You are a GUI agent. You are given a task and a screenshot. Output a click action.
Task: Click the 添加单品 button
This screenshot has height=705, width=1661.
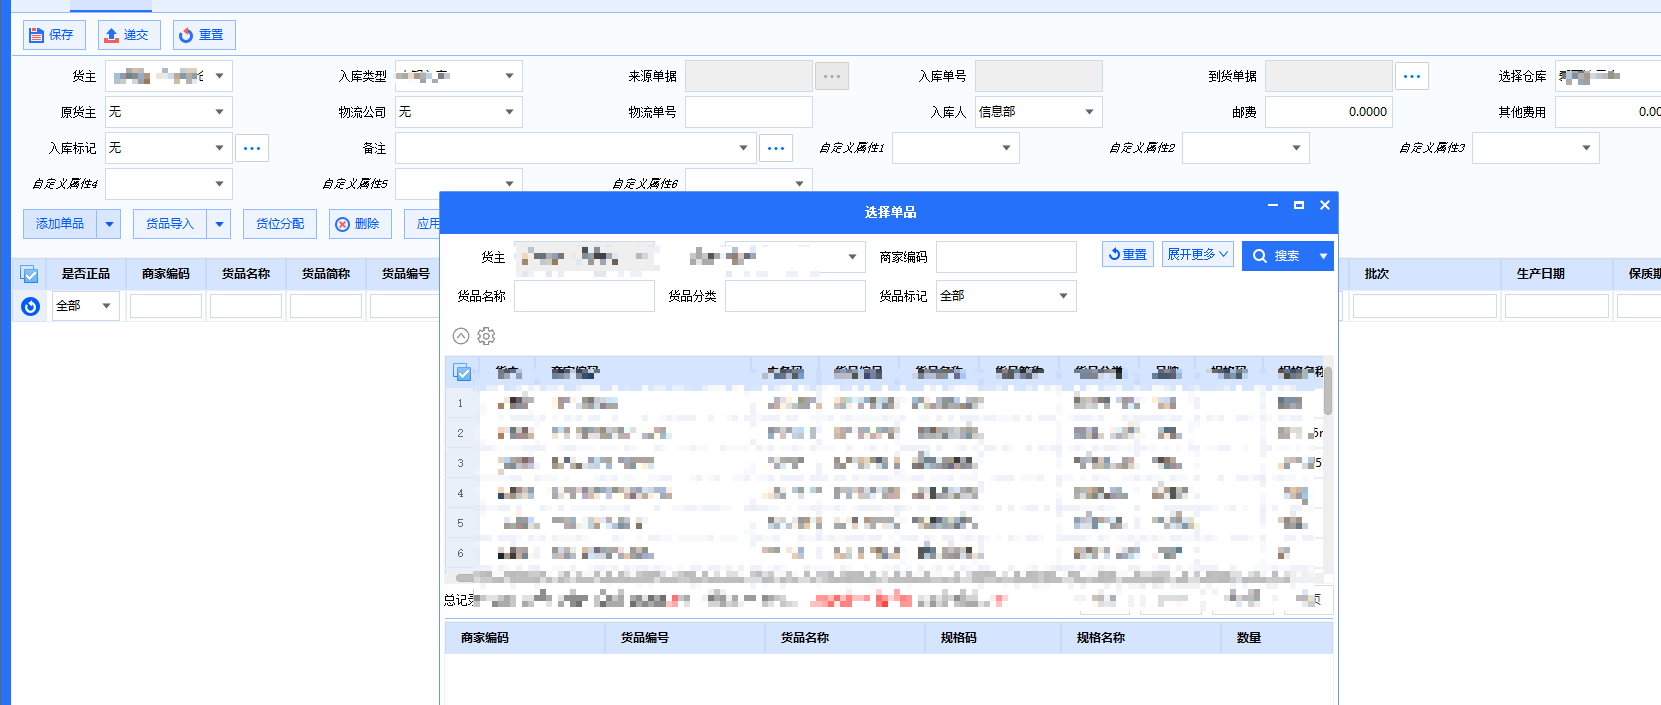[60, 224]
